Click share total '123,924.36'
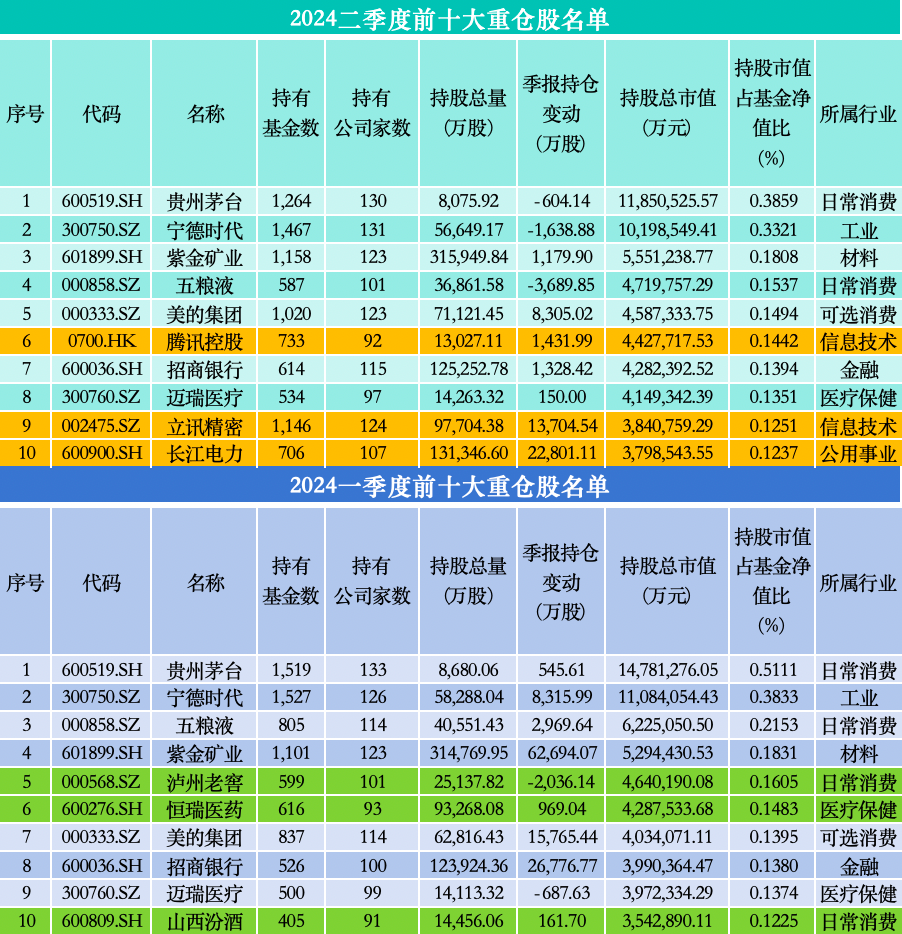Viewport: 902px width, 934px height. coord(469,865)
